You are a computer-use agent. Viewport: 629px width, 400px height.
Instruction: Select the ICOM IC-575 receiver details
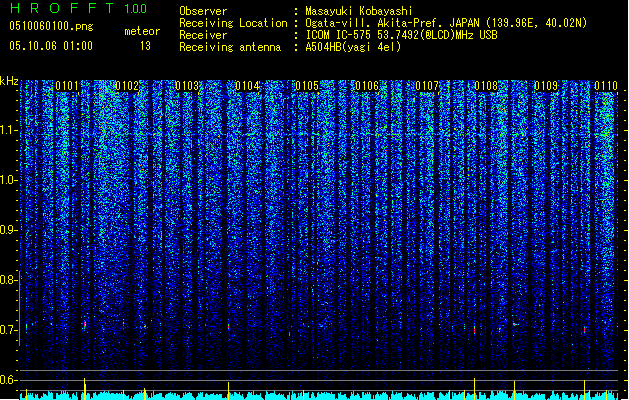click(x=401, y=35)
